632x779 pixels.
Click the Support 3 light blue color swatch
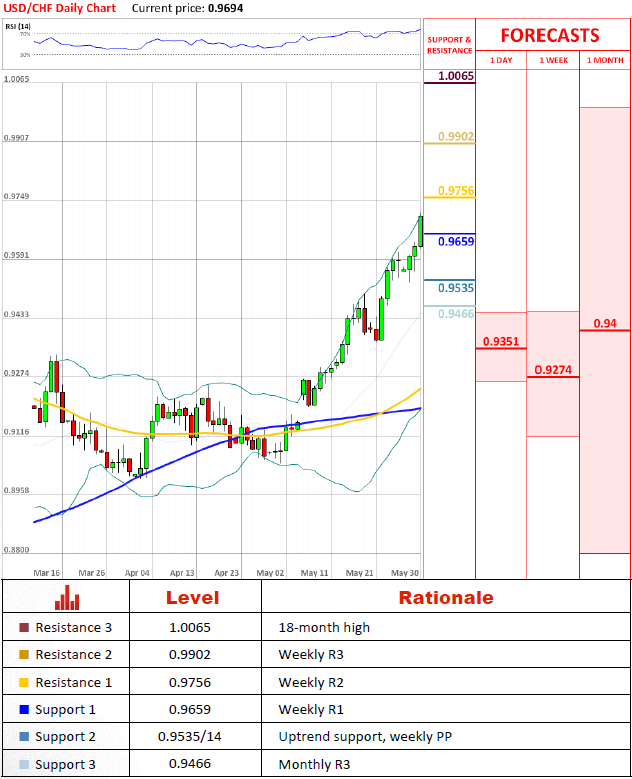[x=24, y=764]
